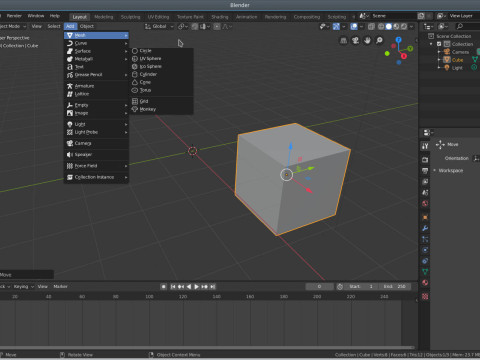Toggle proportional editing

point(217,26)
